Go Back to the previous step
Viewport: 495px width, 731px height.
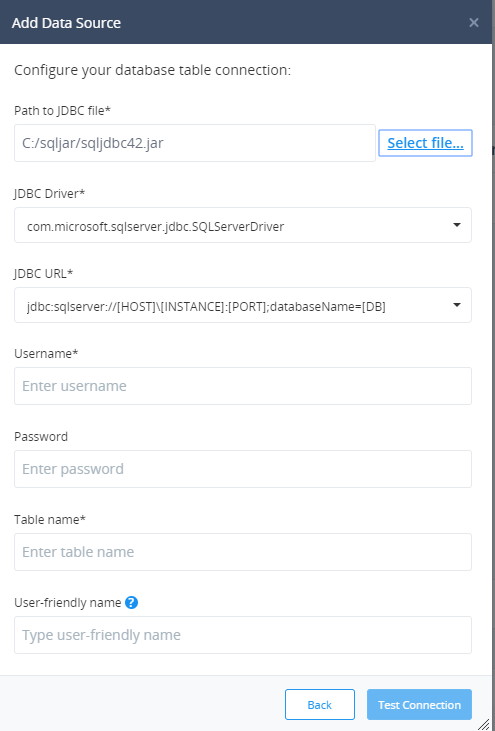point(320,704)
